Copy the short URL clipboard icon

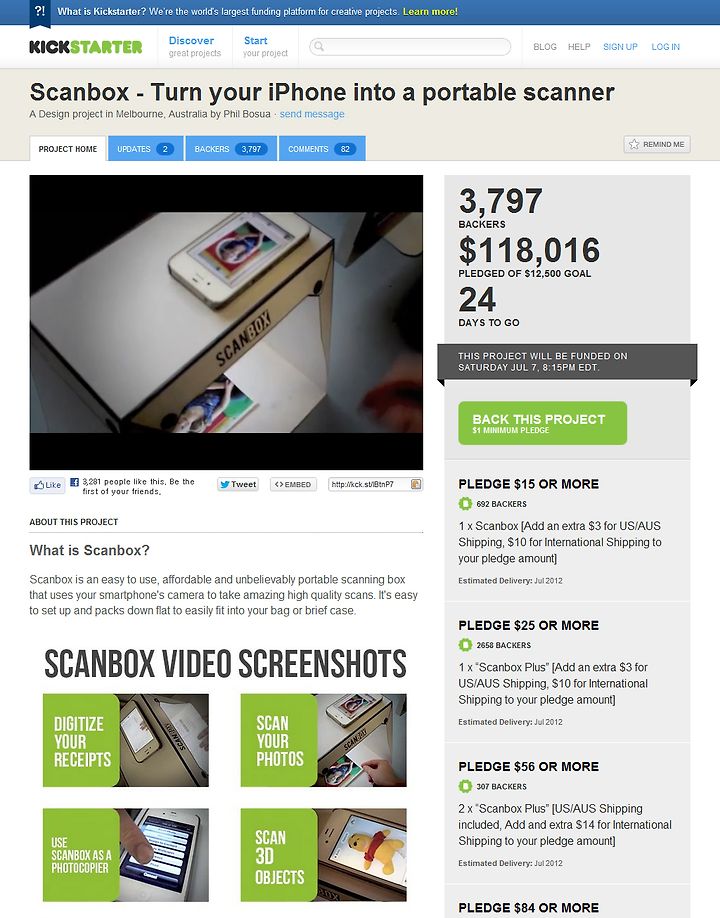pos(416,484)
